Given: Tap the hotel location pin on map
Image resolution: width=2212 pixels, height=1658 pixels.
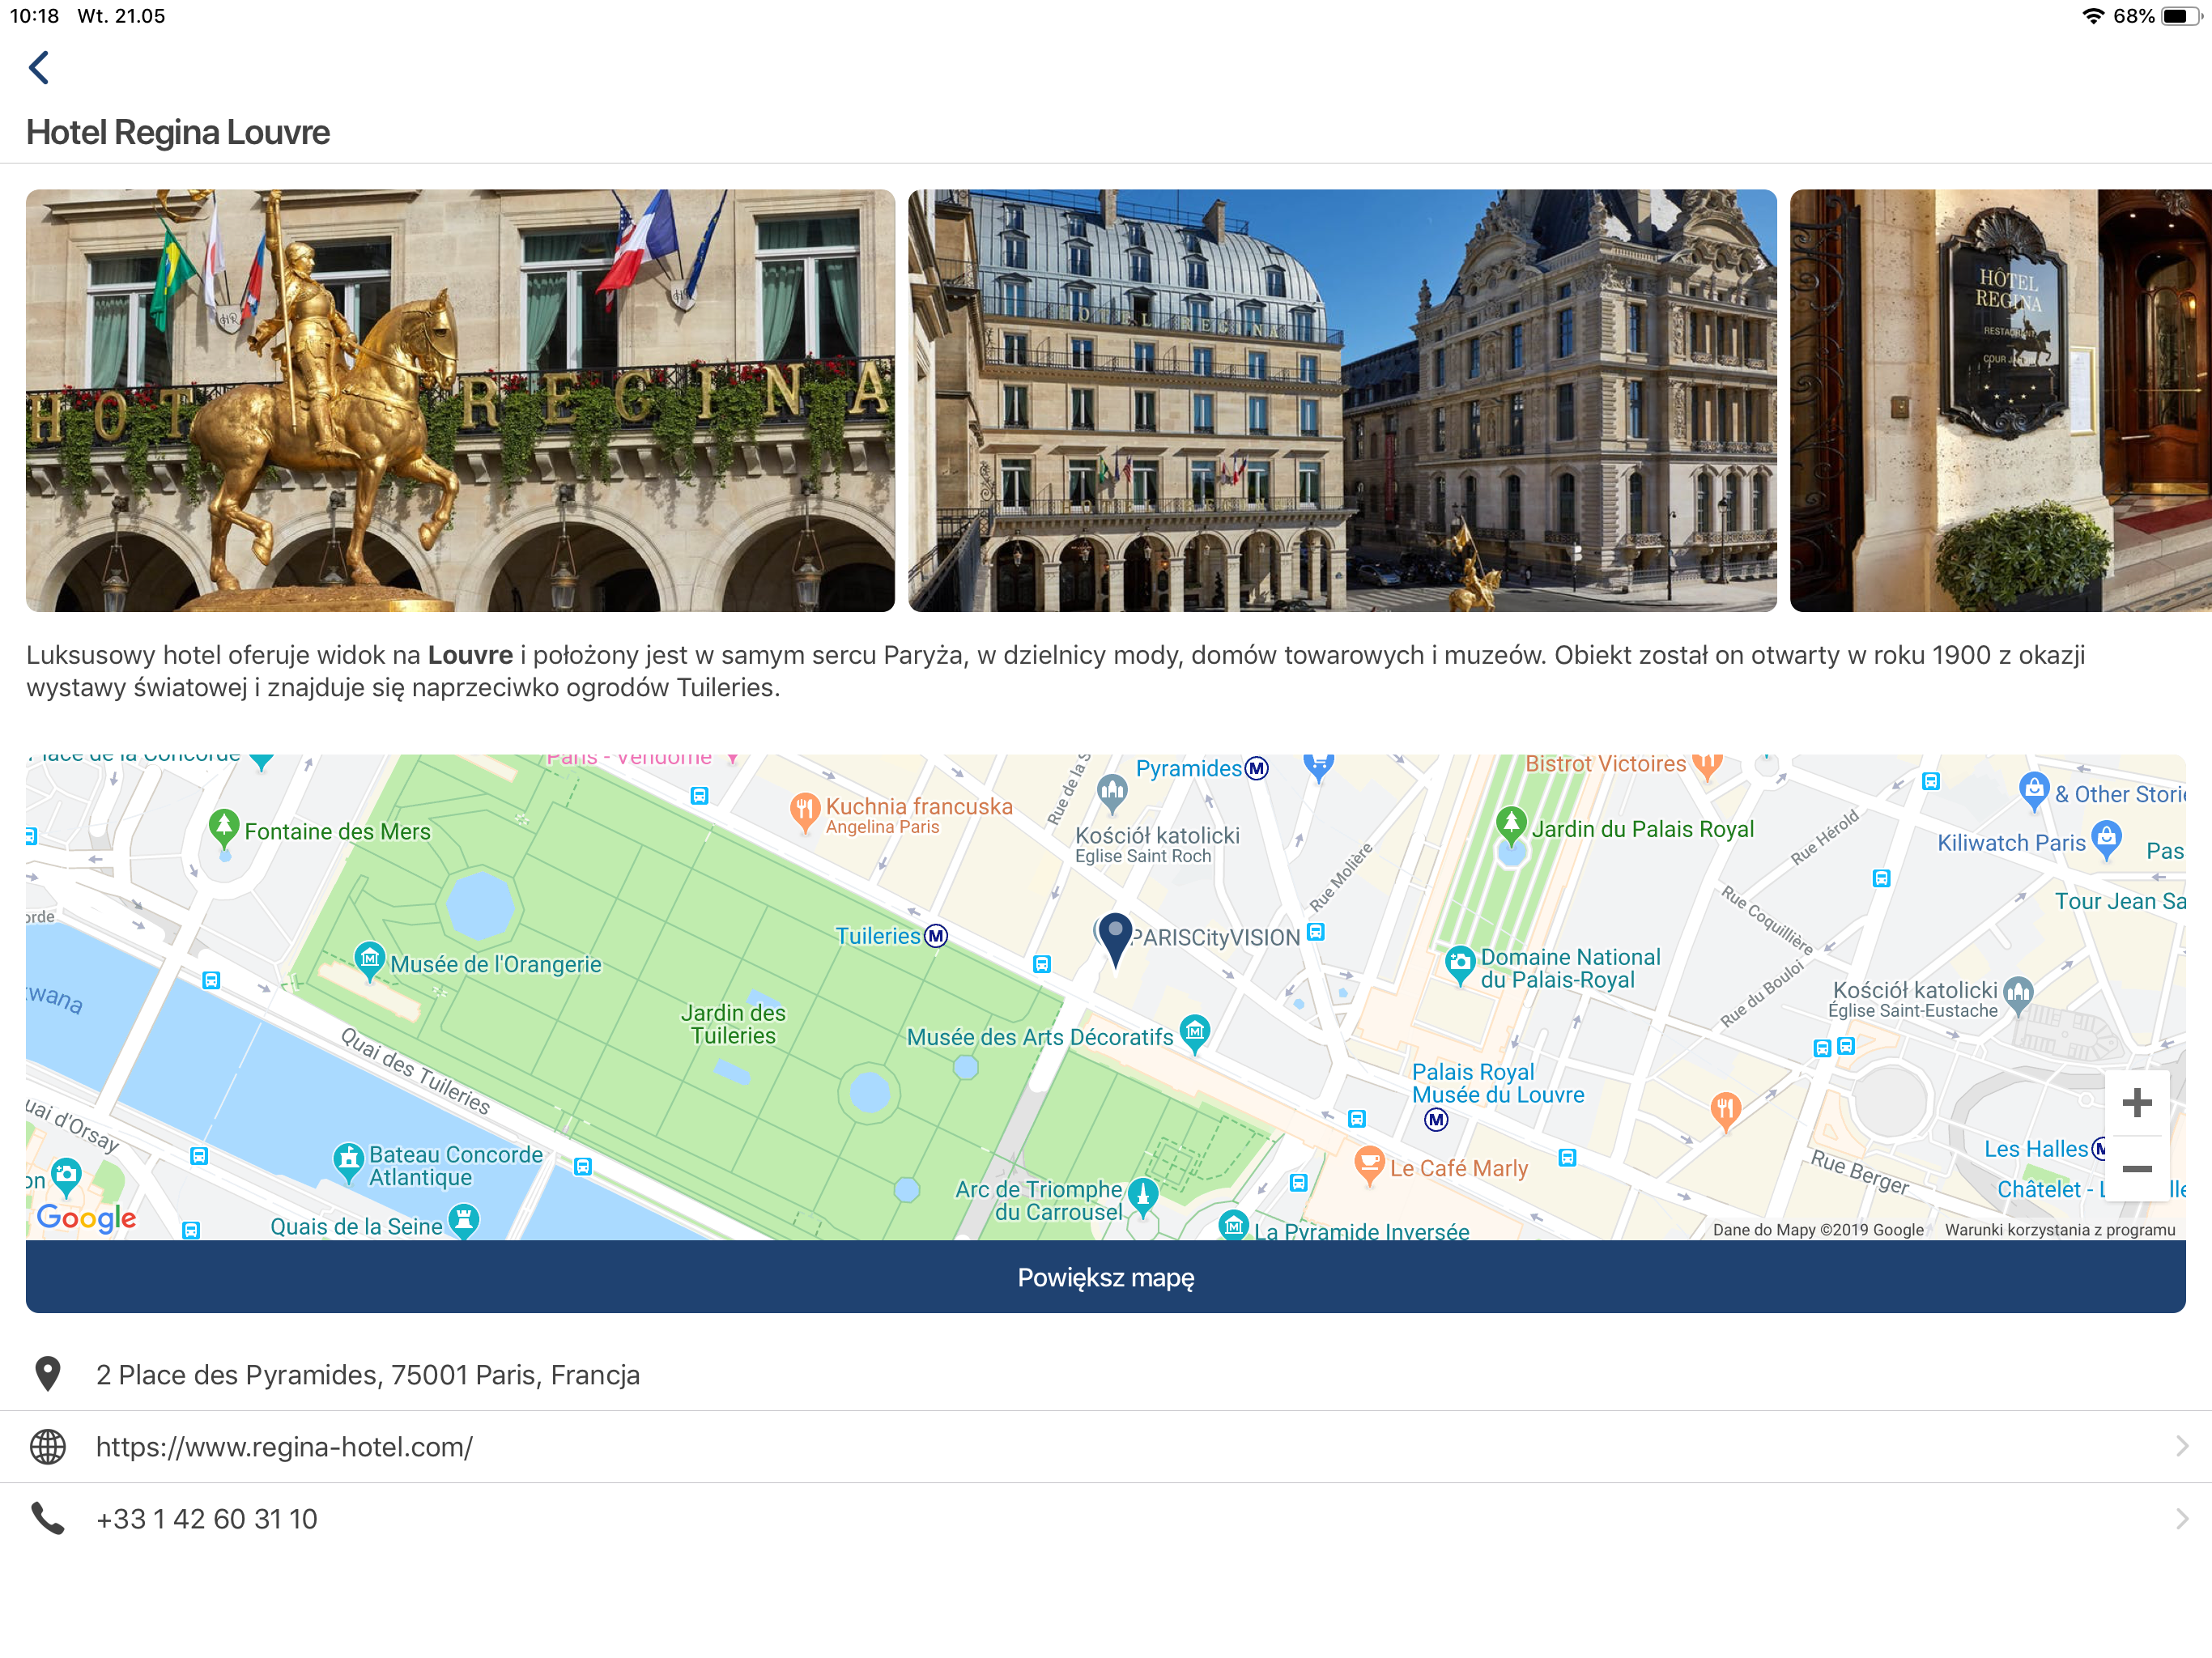Looking at the screenshot, I should point(1114,936).
